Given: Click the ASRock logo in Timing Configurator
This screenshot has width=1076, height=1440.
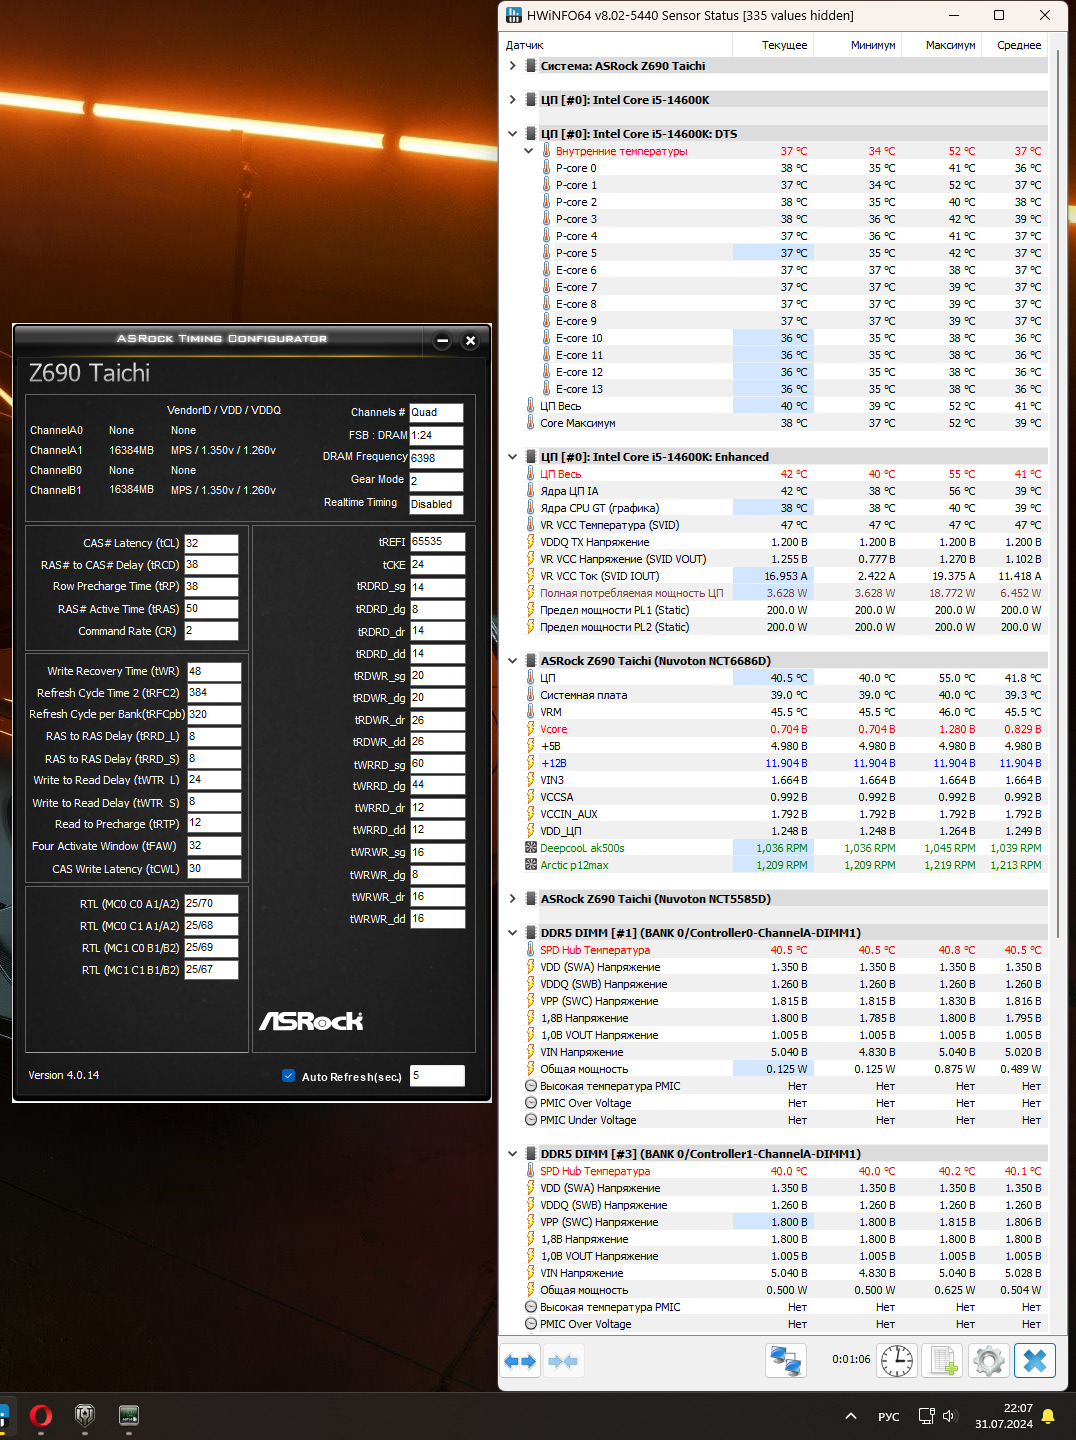Looking at the screenshot, I should (311, 1020).
